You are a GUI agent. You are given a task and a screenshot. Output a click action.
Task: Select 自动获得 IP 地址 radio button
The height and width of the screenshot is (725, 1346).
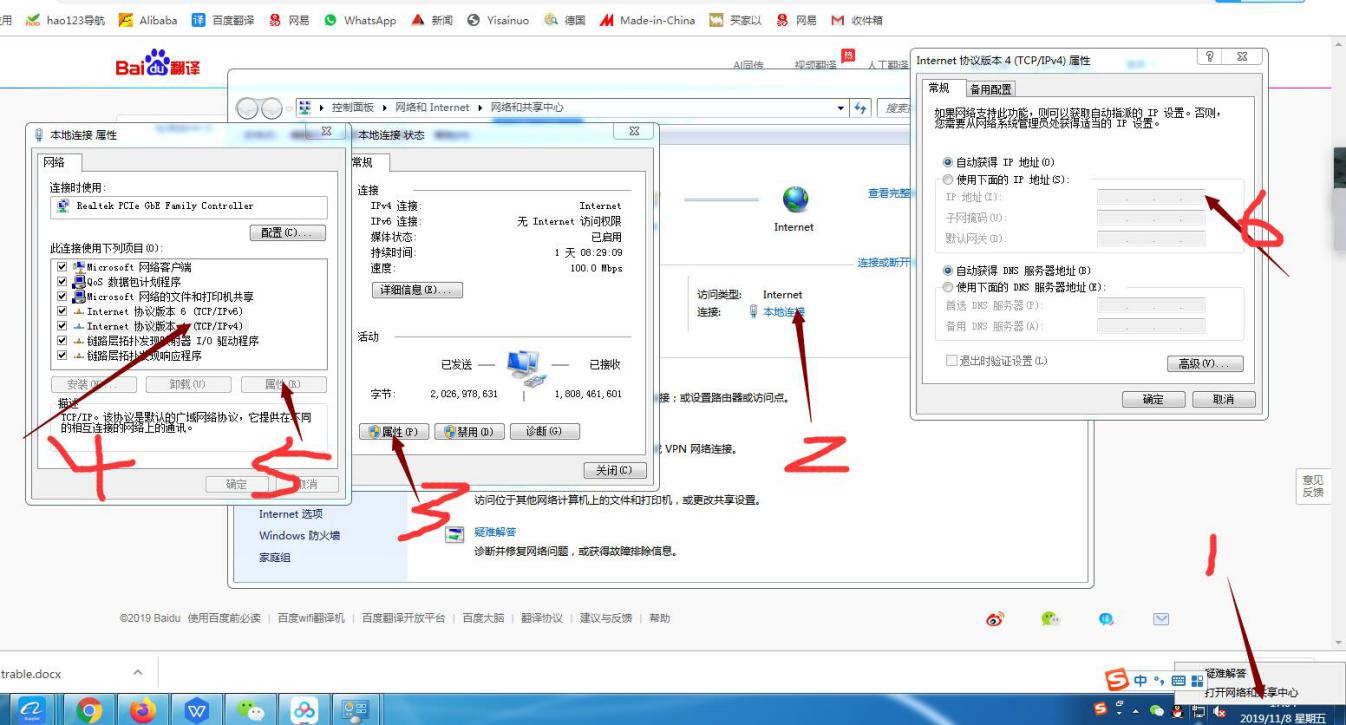(948, 162)
